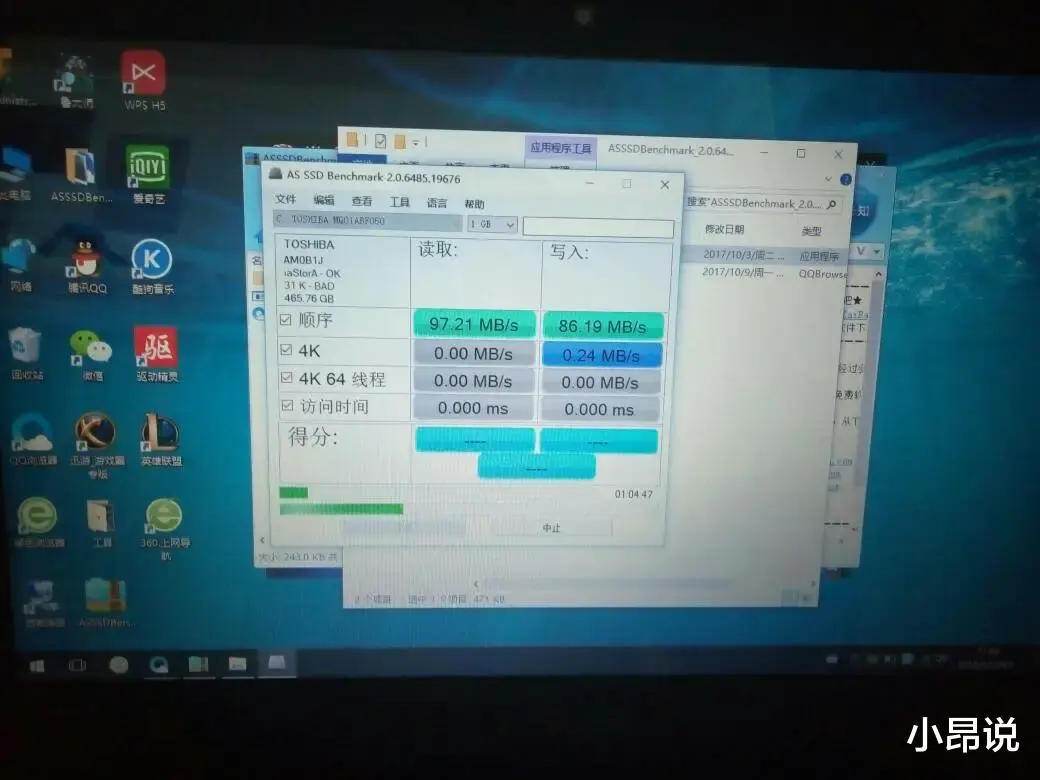Click the 86.19 MB/s sequential write result

pos(602,326)
